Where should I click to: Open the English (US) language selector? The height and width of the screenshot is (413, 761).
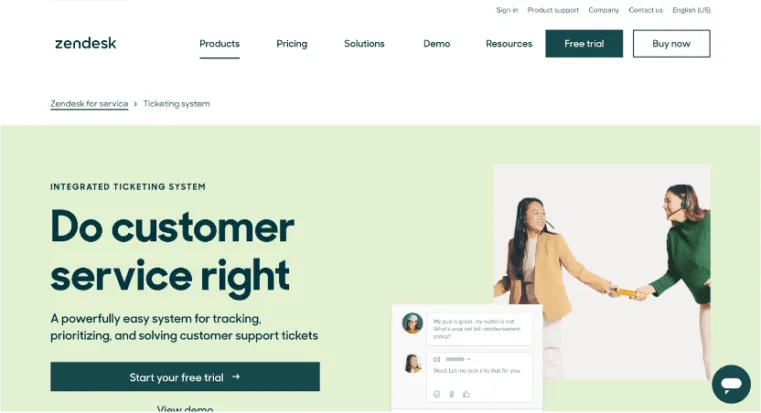691,10
